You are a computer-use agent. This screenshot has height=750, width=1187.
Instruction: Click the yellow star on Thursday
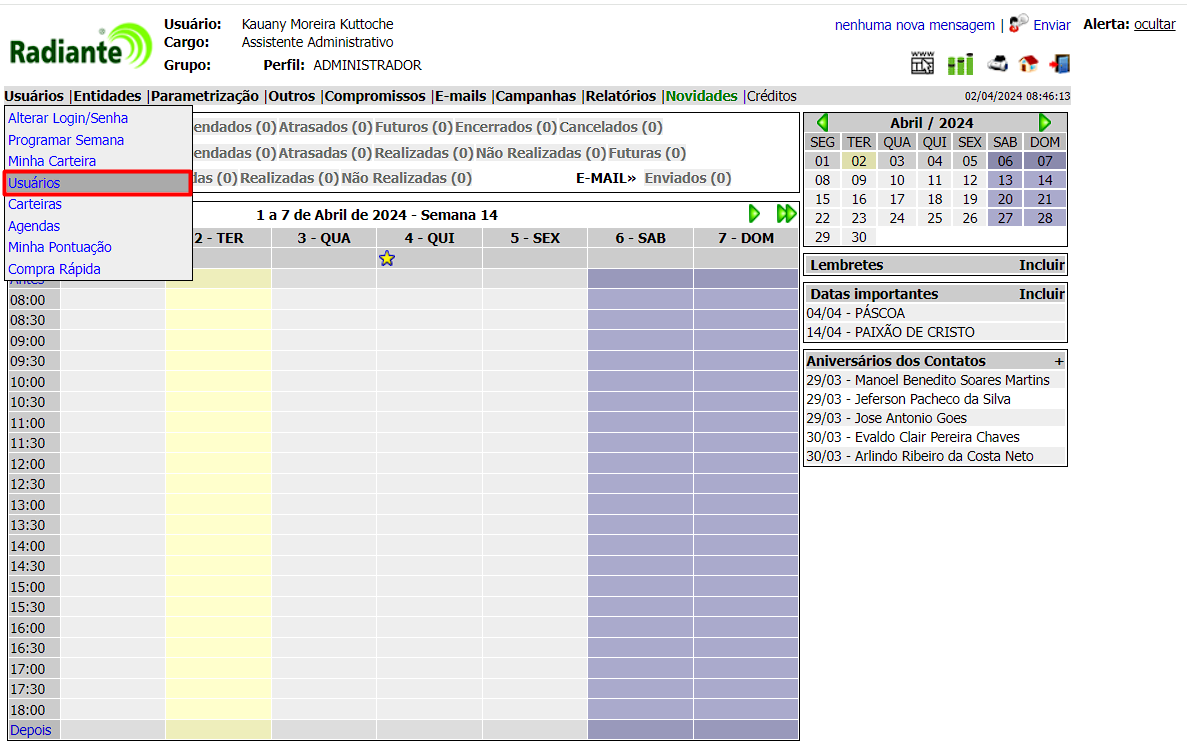tap(387, 259)
